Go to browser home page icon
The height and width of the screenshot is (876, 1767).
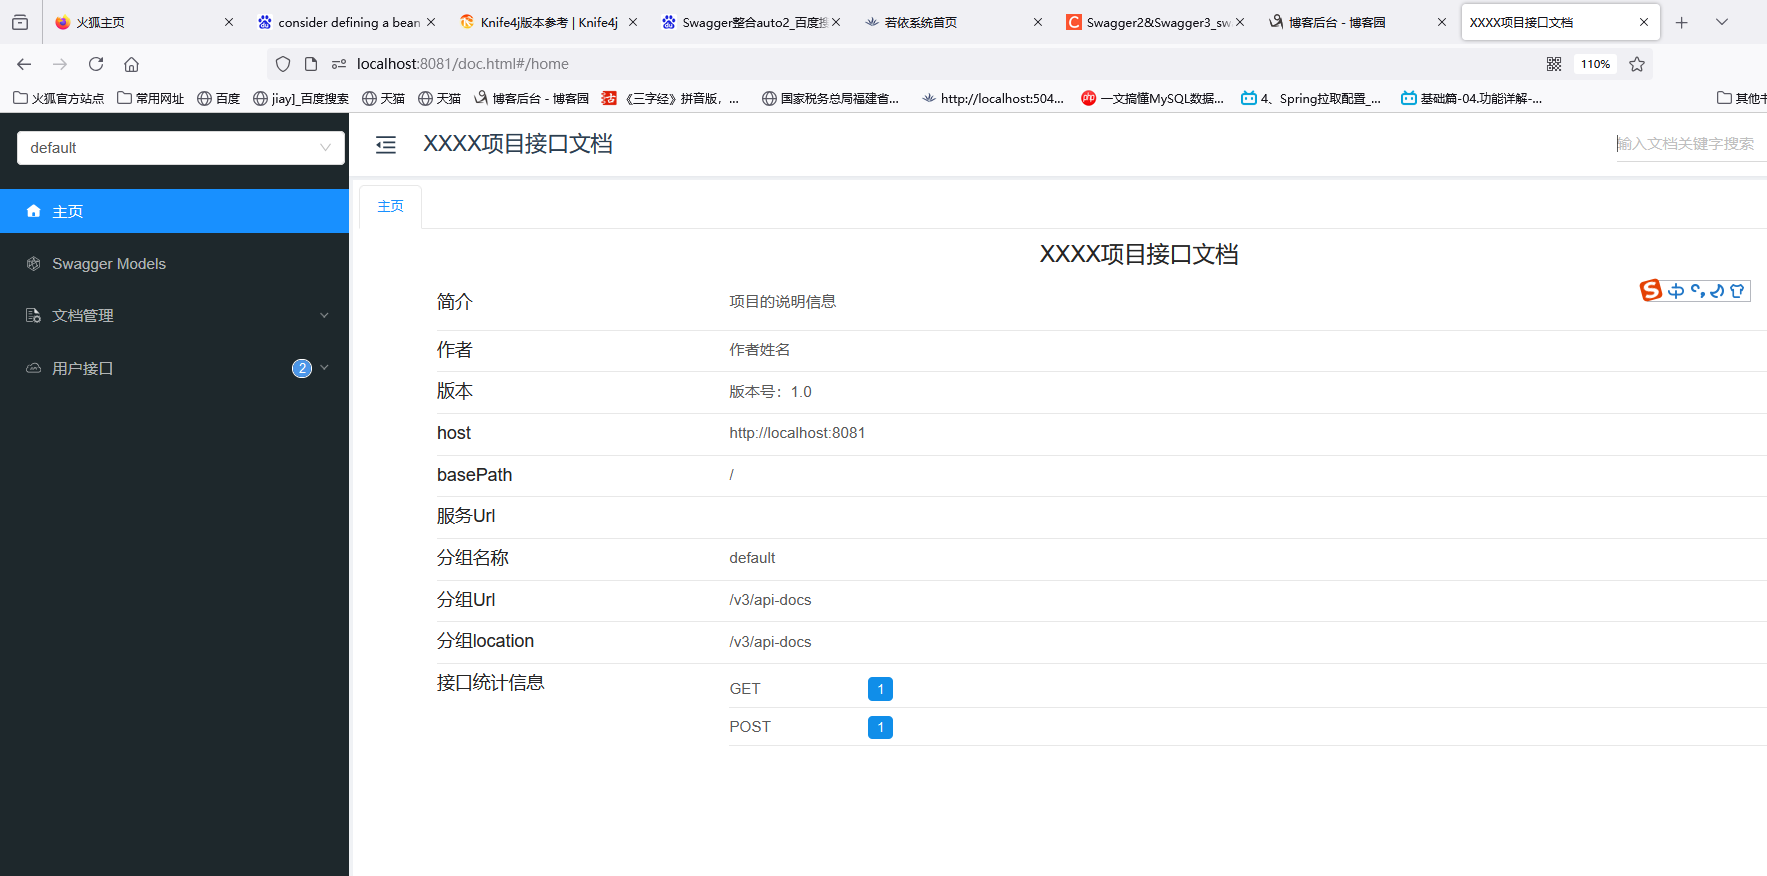pos(131,64)
